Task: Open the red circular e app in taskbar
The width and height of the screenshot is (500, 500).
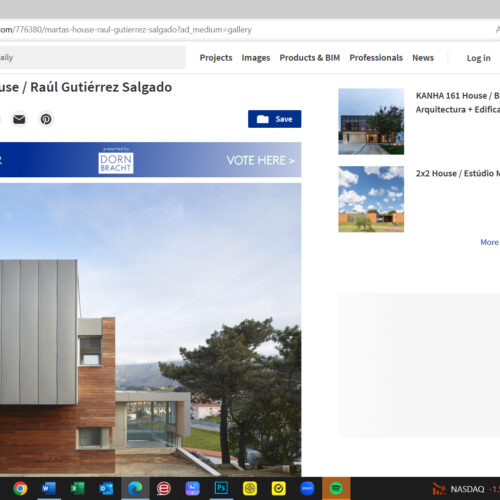Action: tap(164, 489)
